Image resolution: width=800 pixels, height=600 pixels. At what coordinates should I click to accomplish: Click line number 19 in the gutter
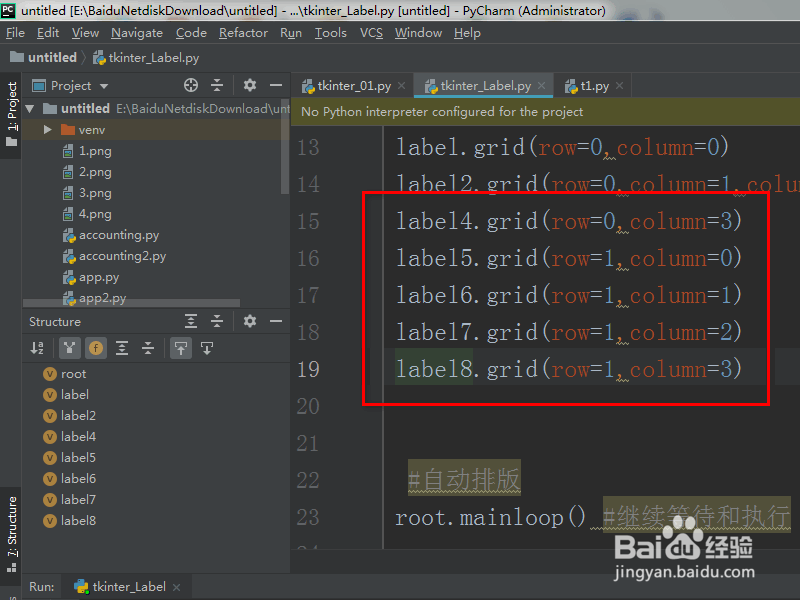click(x=308, y=369)
